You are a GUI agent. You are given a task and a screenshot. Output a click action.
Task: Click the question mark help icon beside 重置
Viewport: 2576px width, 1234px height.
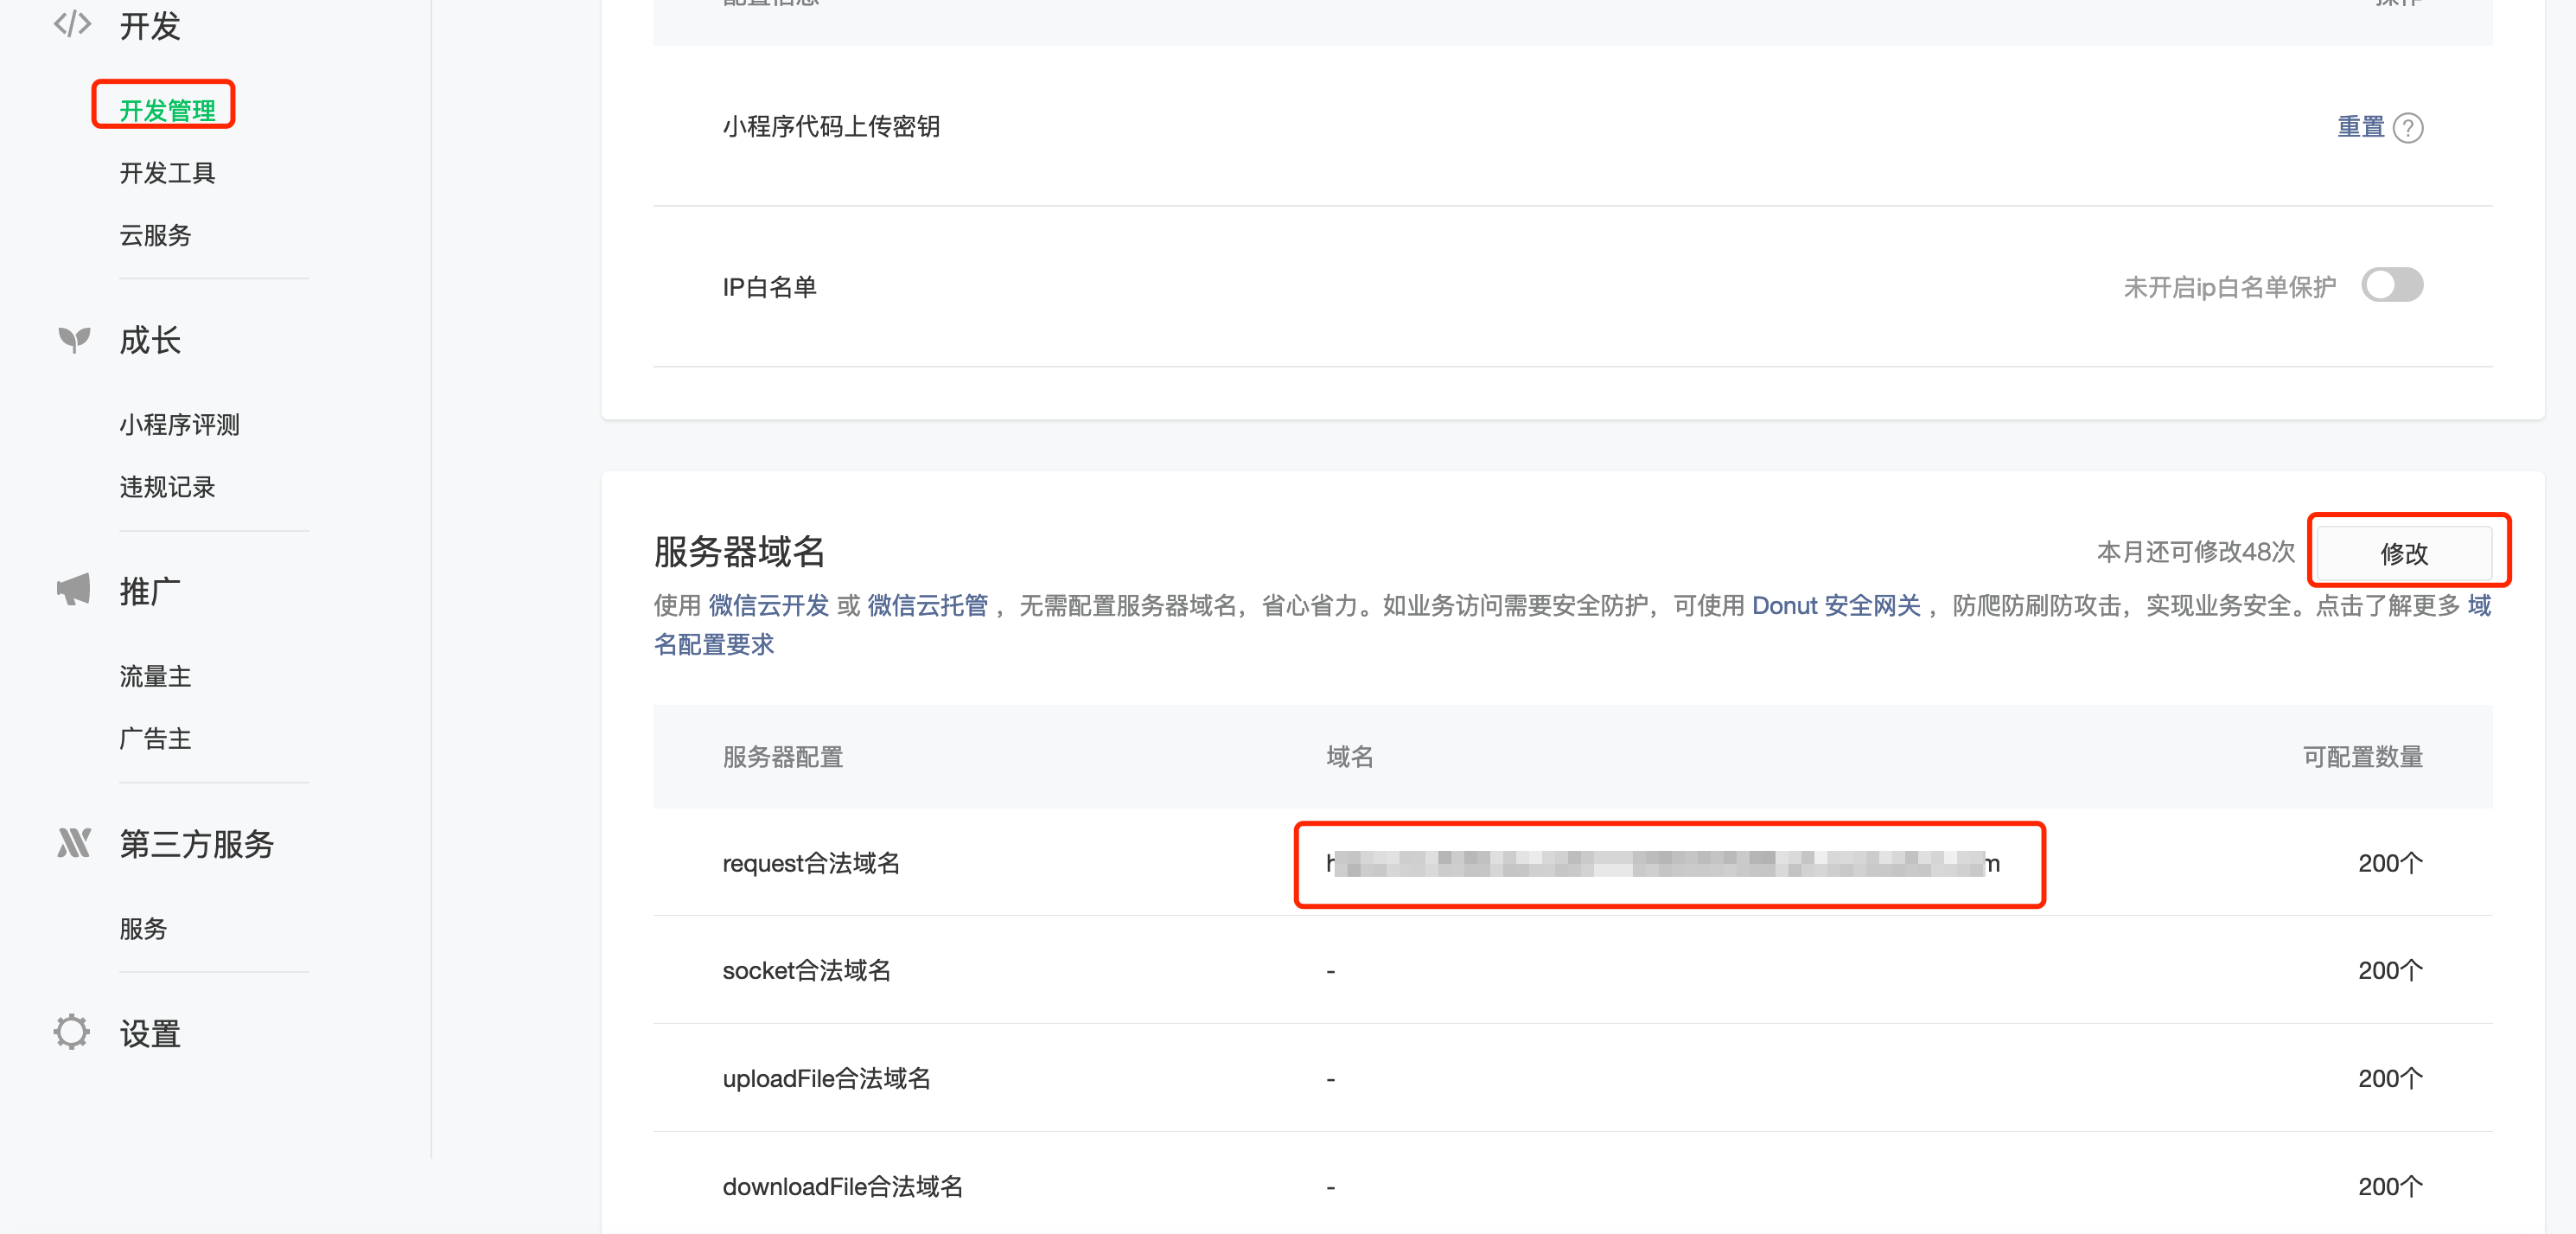(2408, 128)
